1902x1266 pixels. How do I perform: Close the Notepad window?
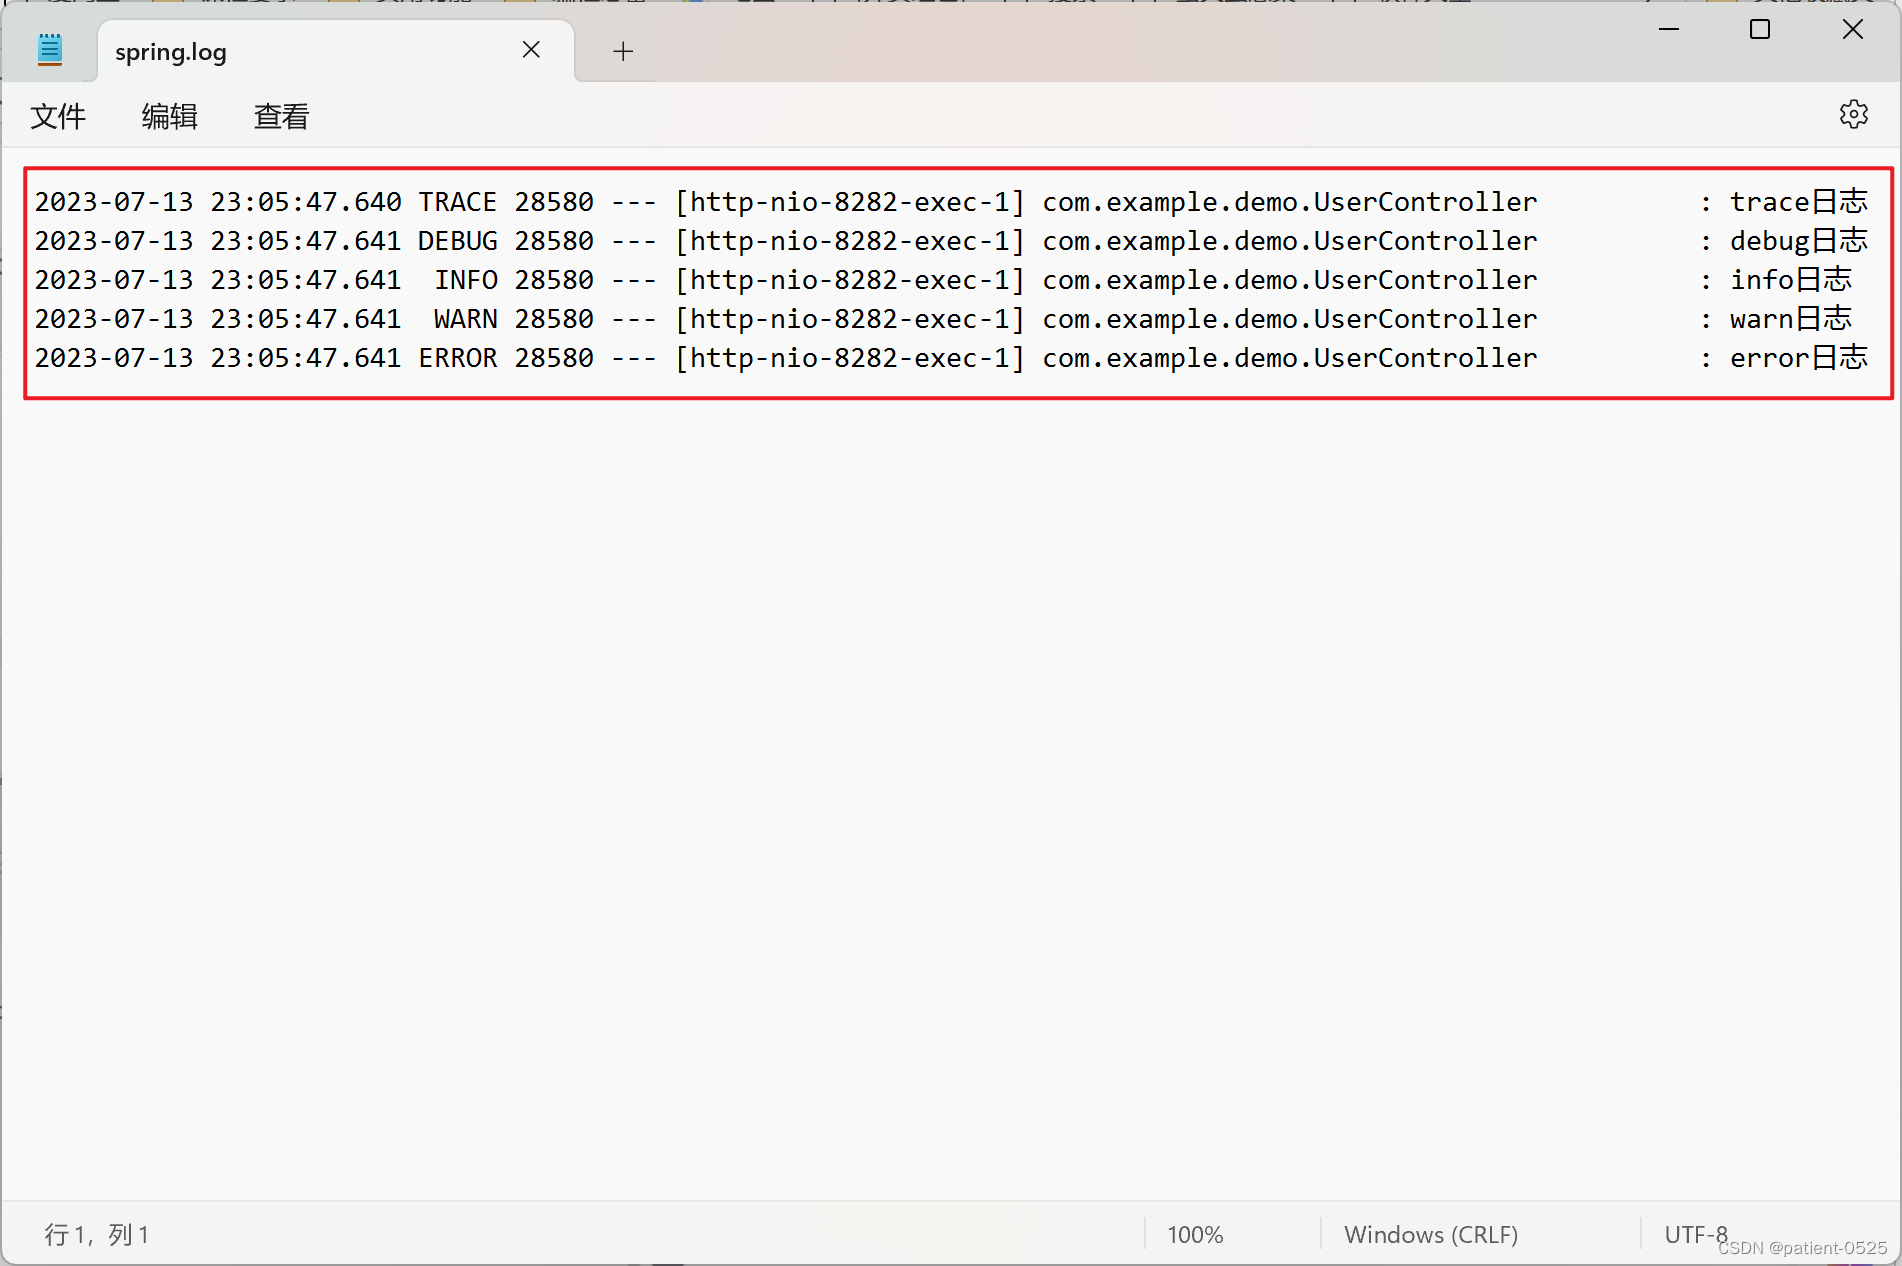point(1853,29)
